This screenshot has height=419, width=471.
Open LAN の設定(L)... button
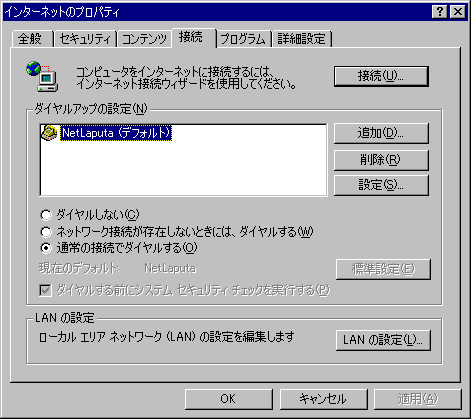coord(383,340)
